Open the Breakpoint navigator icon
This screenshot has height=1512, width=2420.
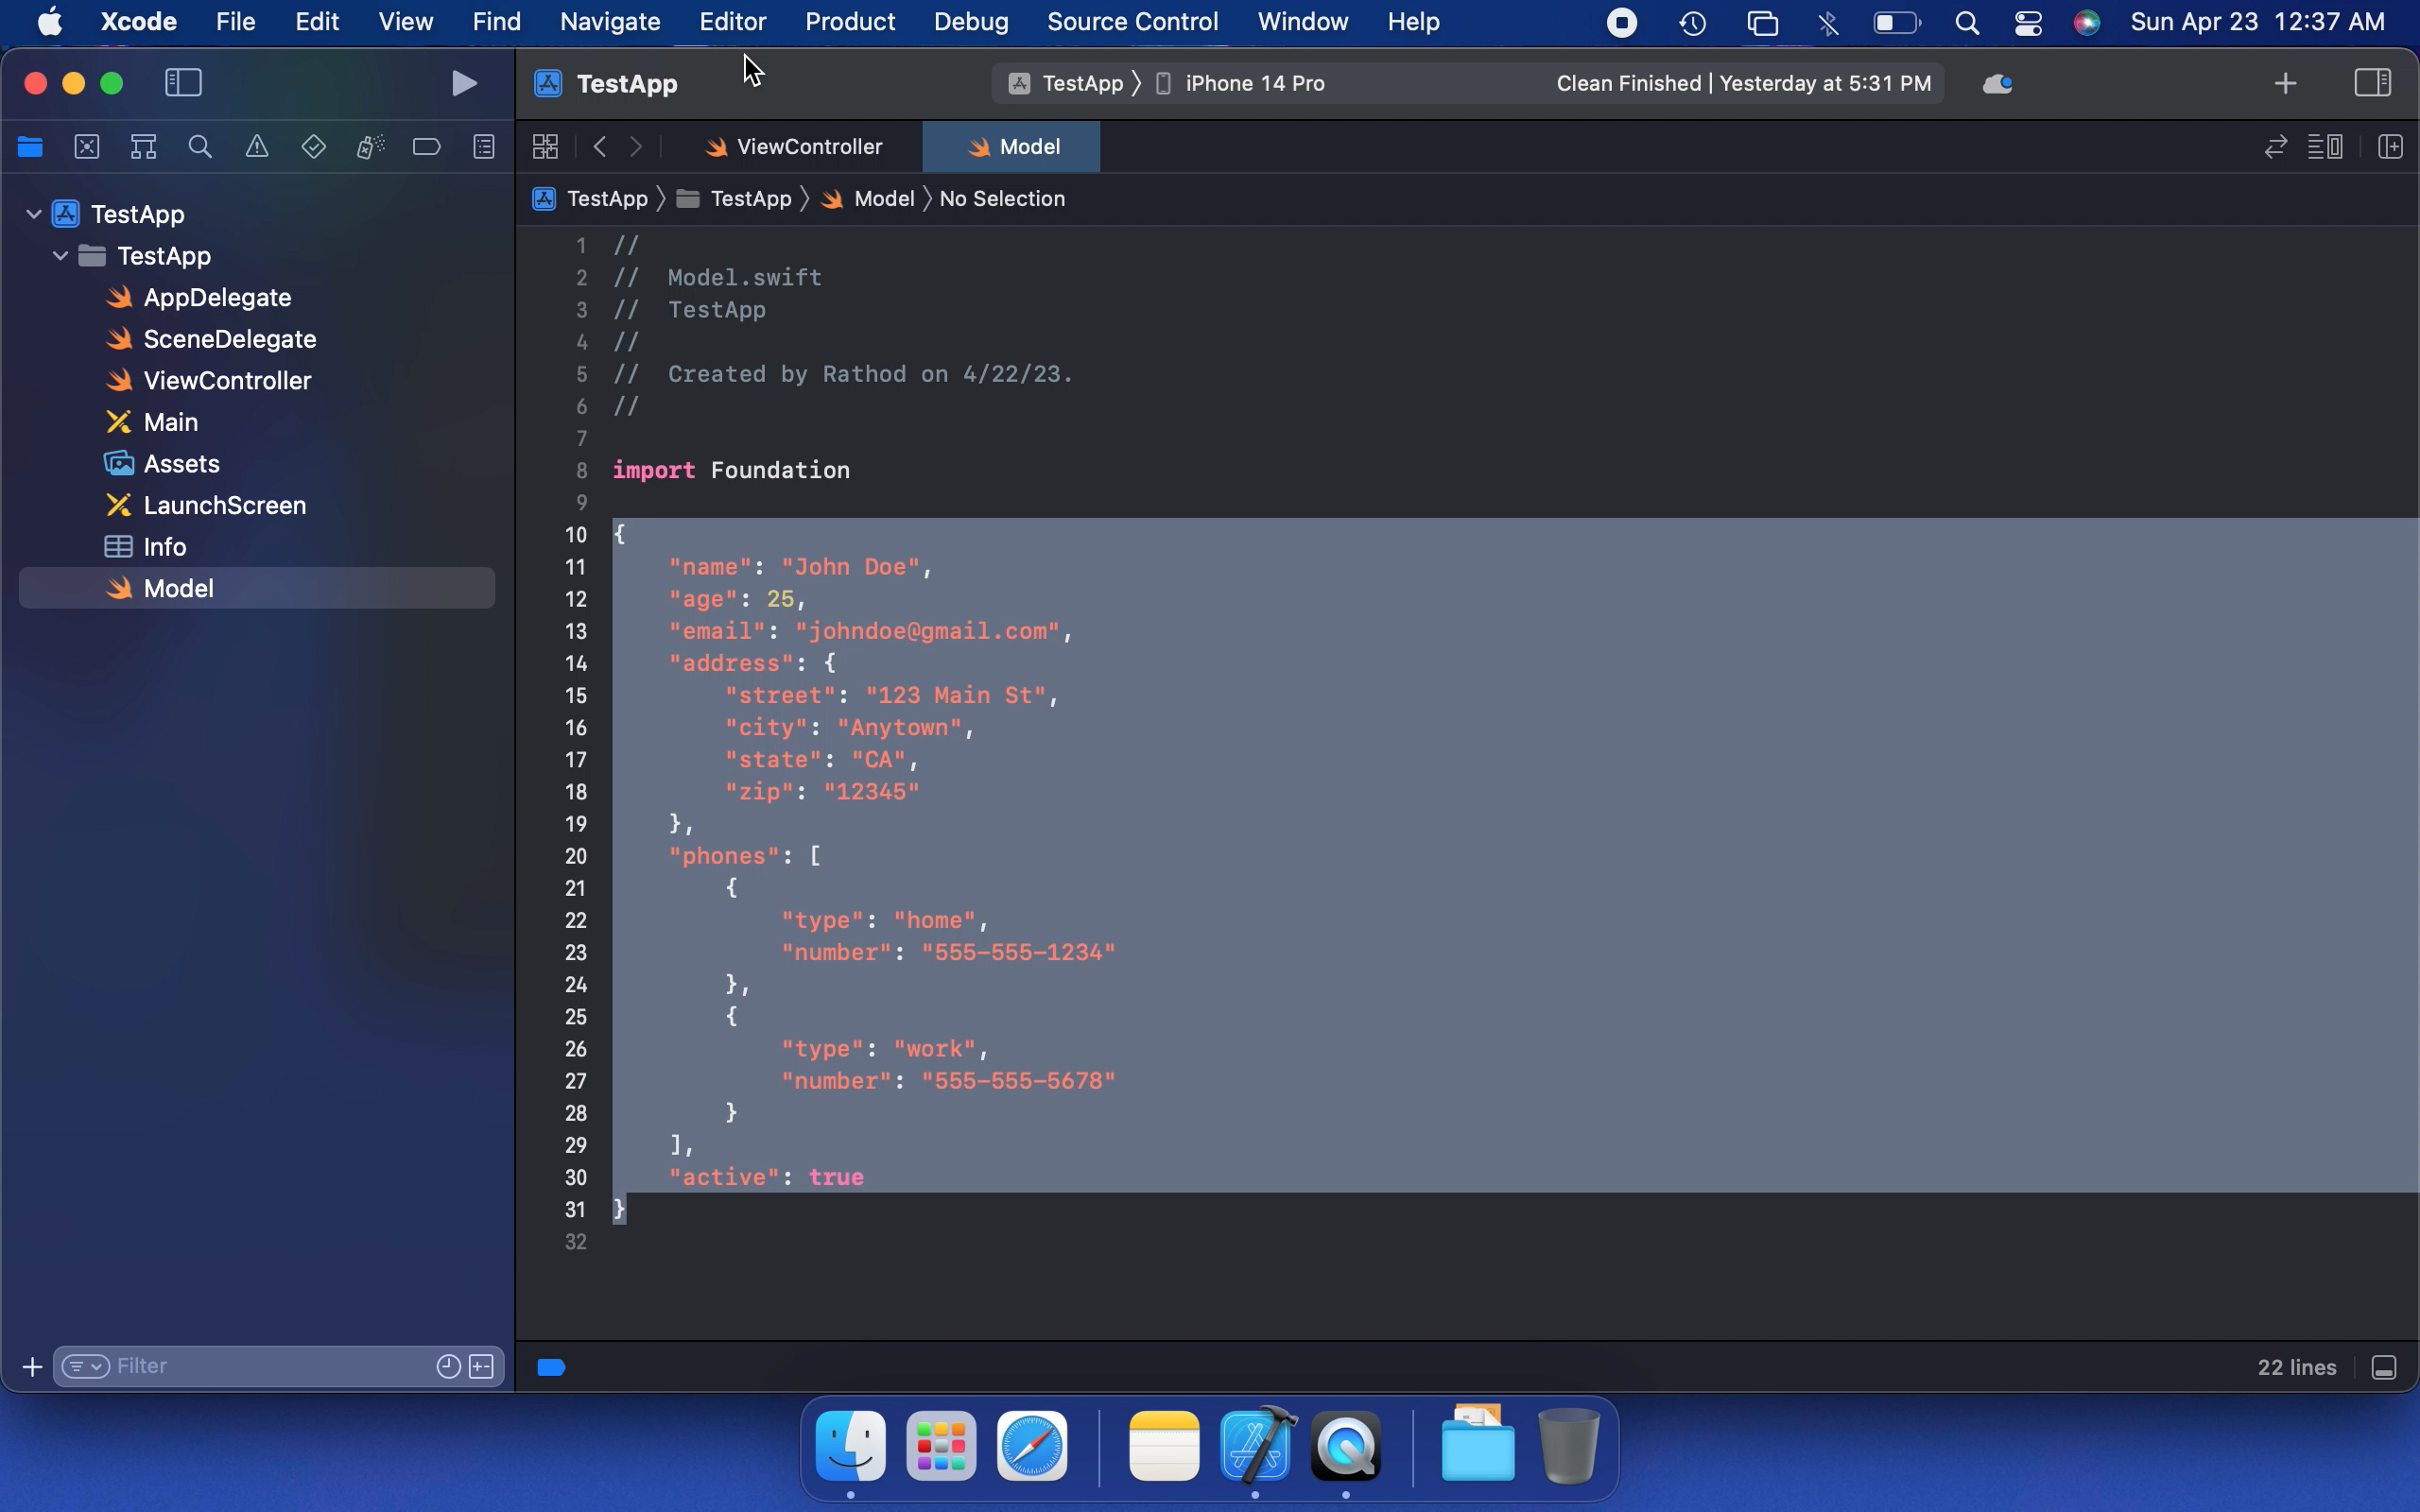(426, 147)
